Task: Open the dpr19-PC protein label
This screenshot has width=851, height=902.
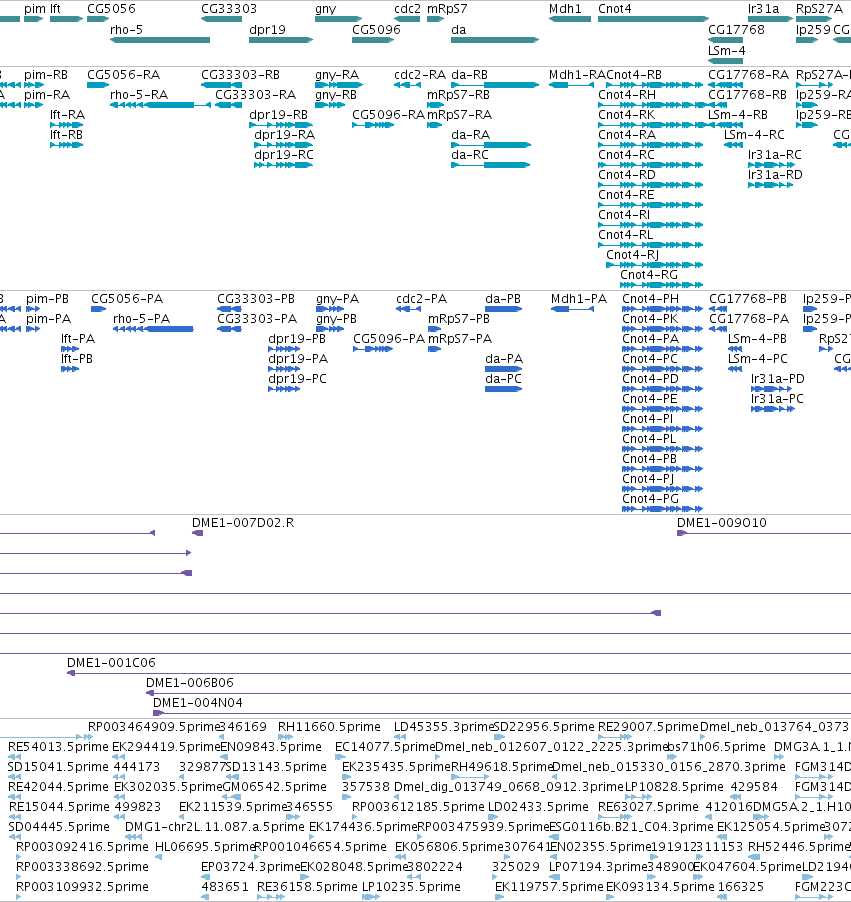Action: pos(297,378)
